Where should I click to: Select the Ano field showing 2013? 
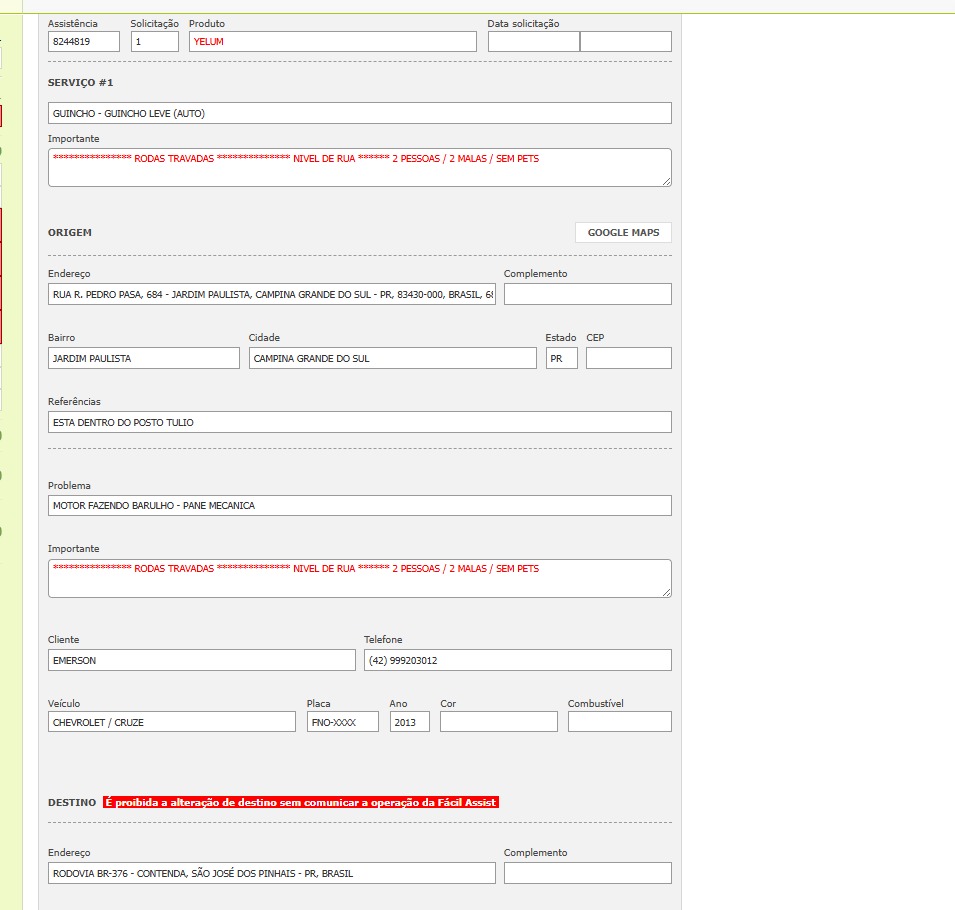click(410, 722)
